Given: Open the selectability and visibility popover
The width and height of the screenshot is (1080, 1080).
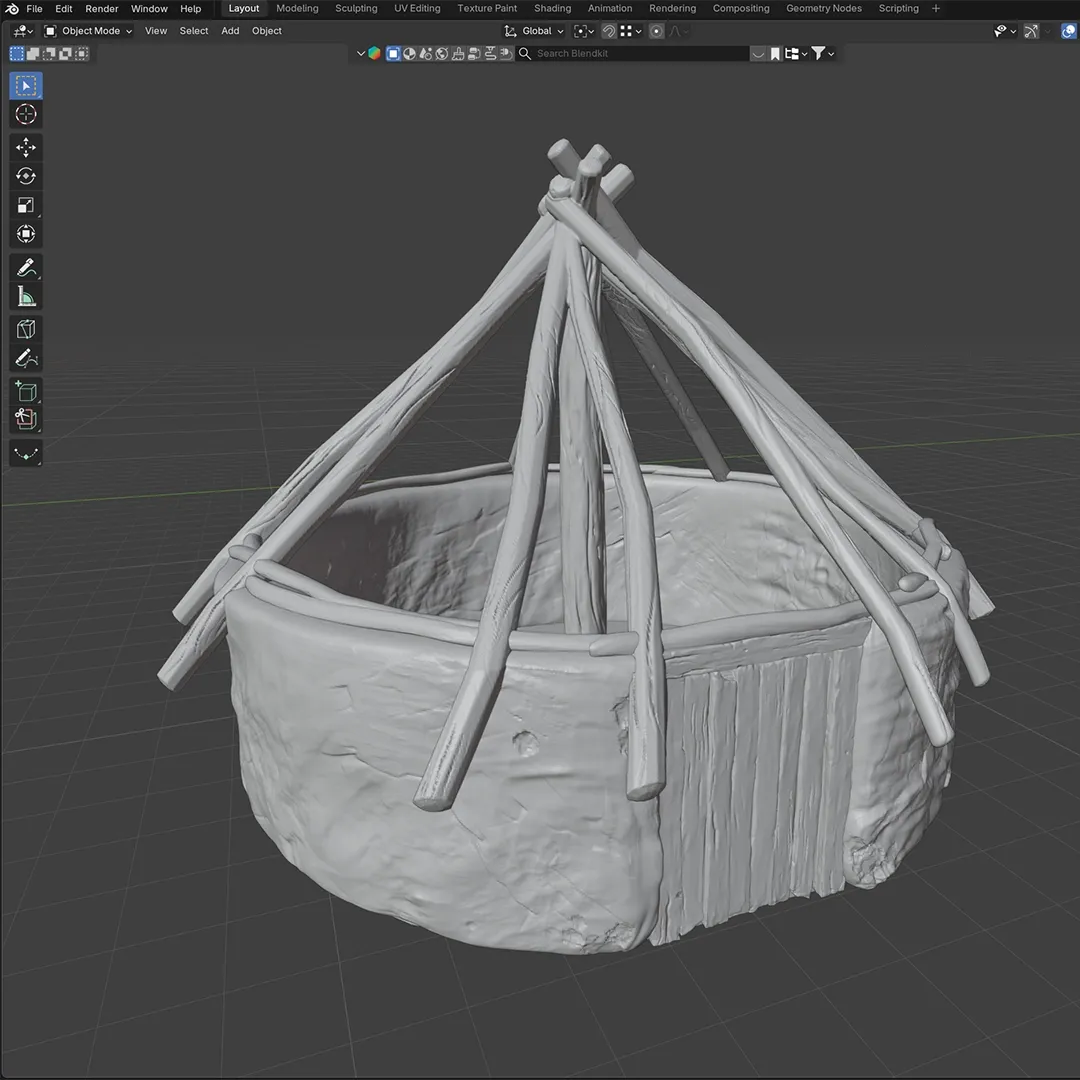Looking at the screenshot, I should click(x=1005, y=31).
